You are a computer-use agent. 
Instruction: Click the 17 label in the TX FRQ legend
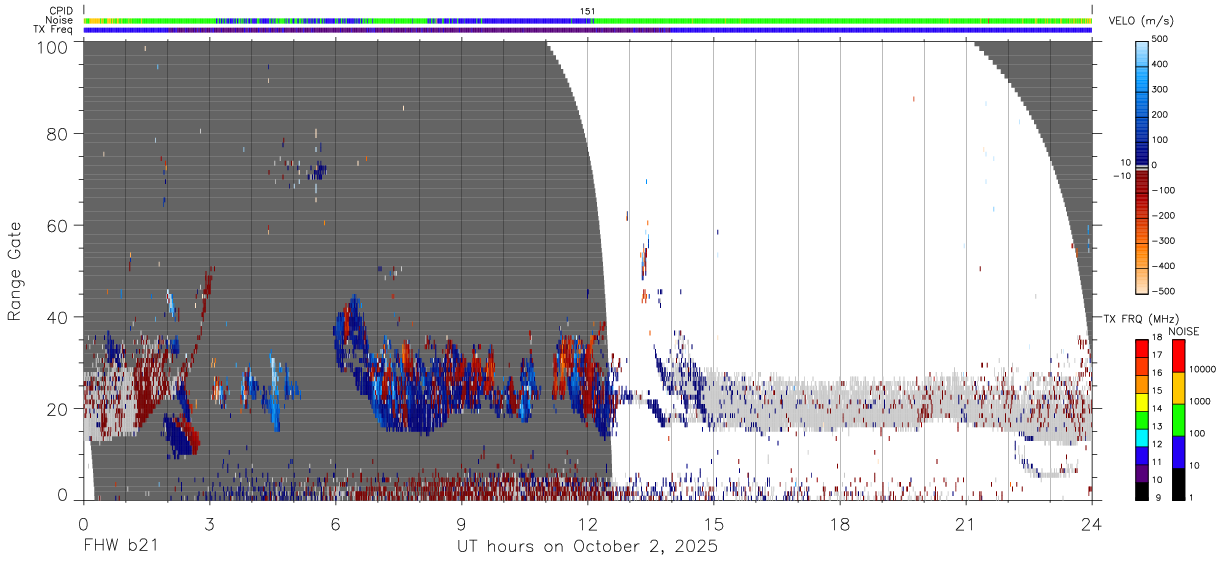tap(1158, 355)
